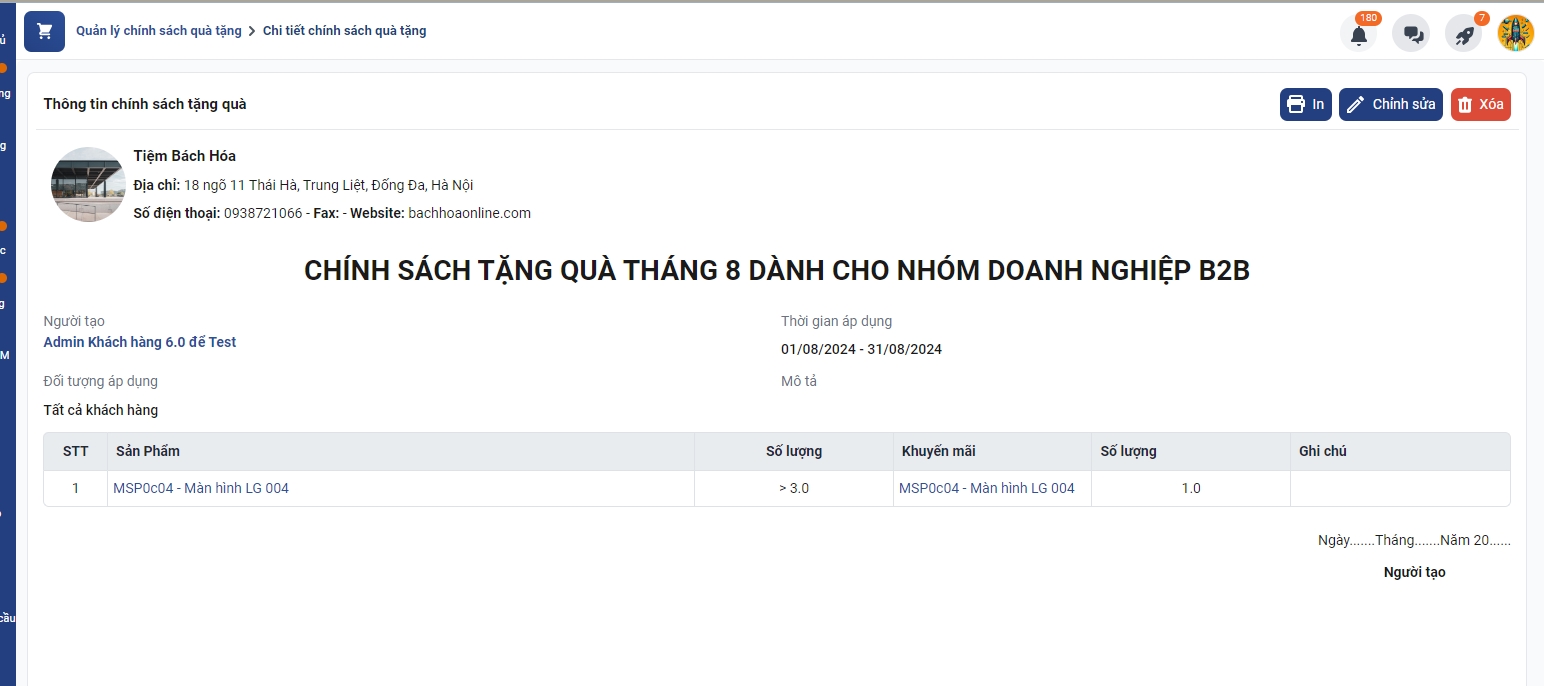
Task: Click the Tiệm Bách Hóa store logo
Action: click(88, 184)
